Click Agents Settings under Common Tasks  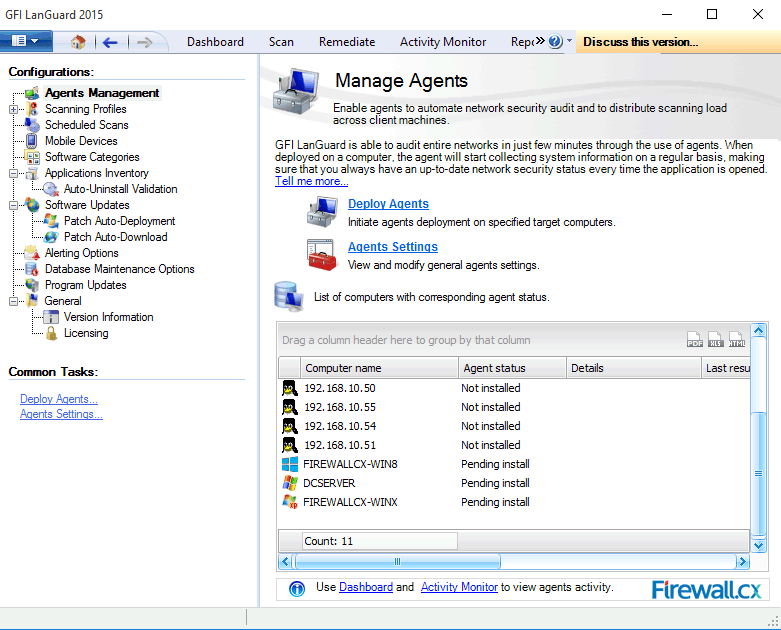tap(61, 414)
